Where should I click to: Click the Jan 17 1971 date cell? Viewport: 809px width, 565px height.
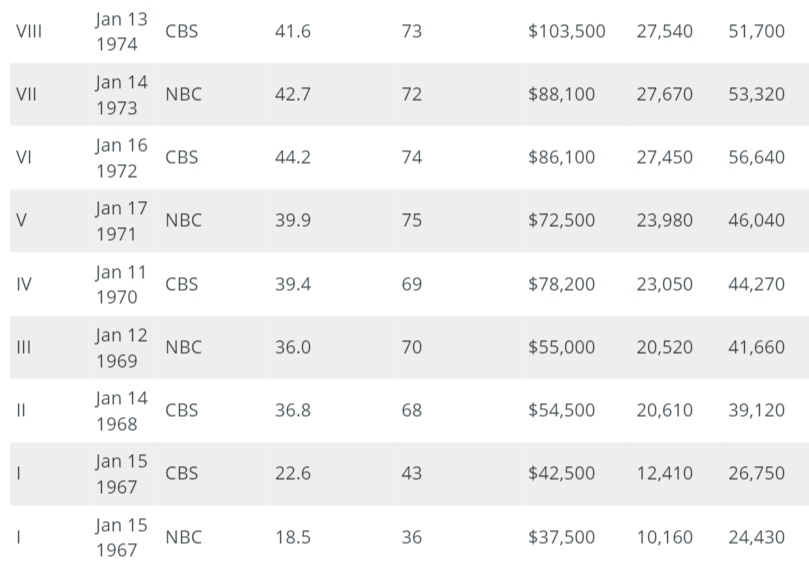121,221
